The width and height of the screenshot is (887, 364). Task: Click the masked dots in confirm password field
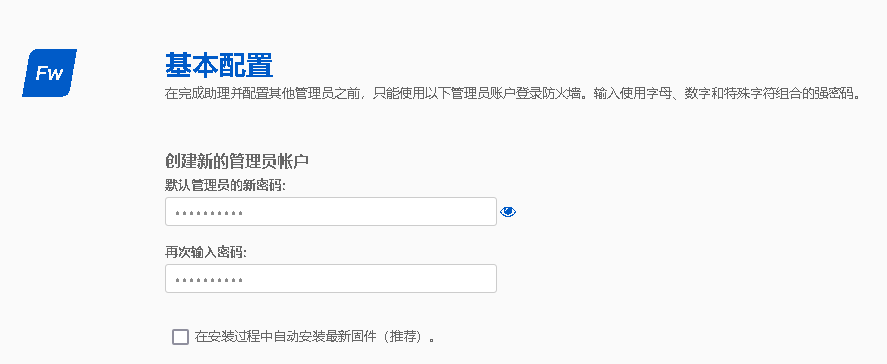[209, 280]
